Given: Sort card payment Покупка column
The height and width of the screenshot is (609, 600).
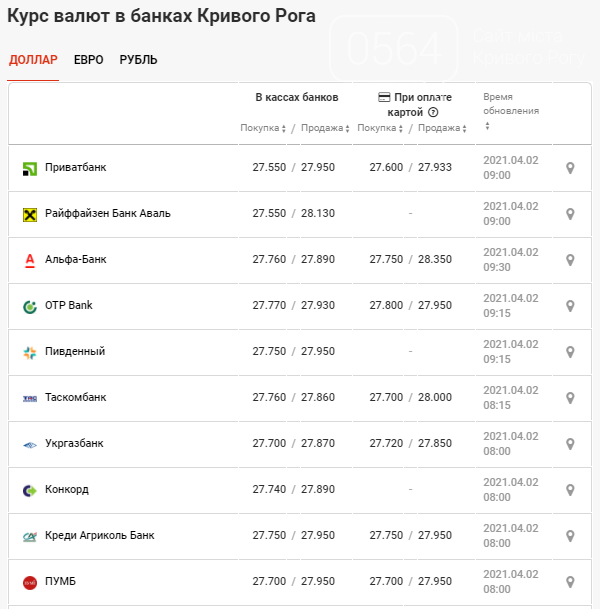Looking at the screenshot, I should (x=380, y=128).
